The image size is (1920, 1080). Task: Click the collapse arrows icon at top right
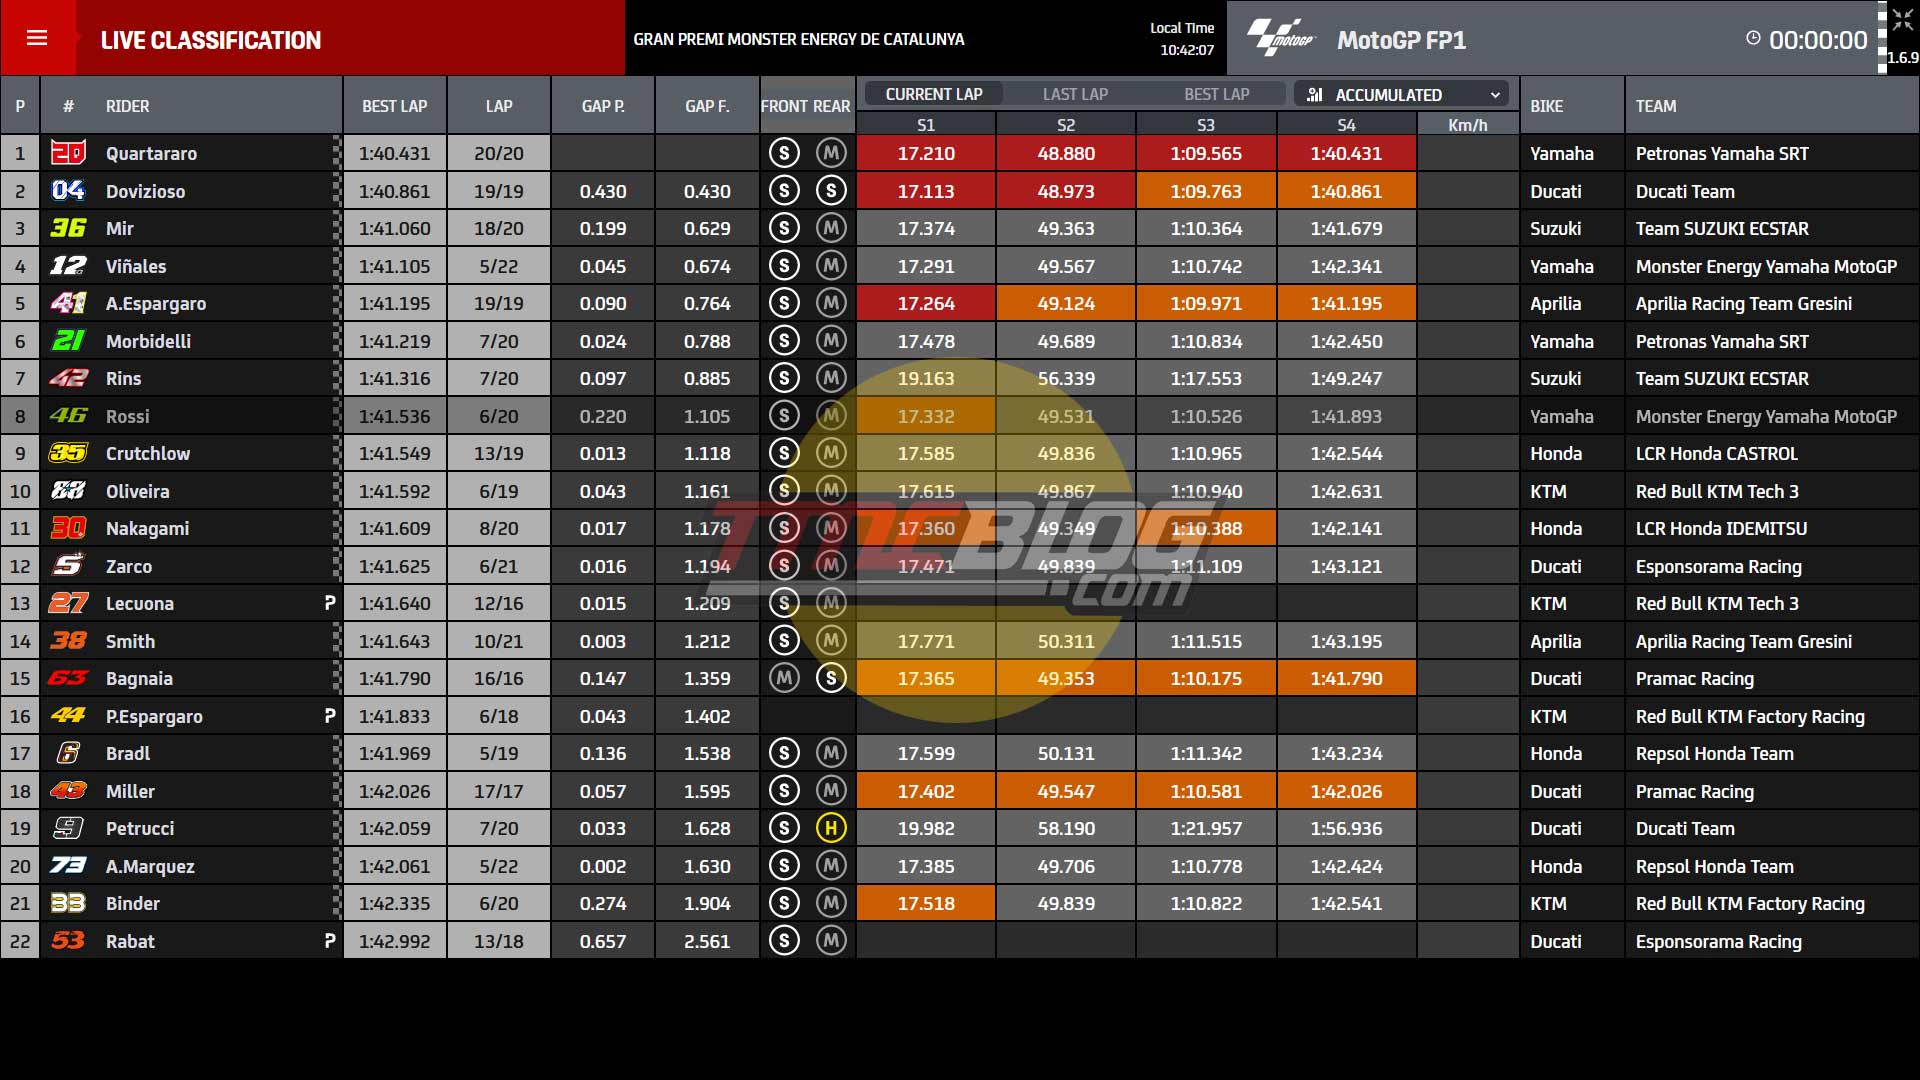1902,20
